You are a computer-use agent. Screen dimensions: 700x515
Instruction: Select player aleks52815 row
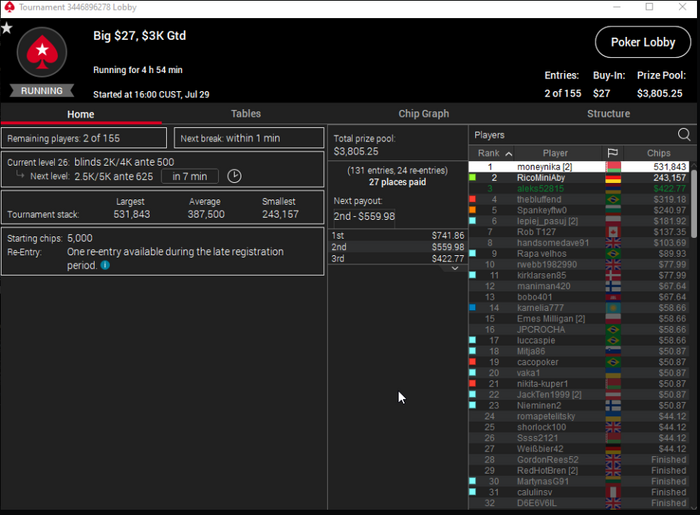click(579, 188)
